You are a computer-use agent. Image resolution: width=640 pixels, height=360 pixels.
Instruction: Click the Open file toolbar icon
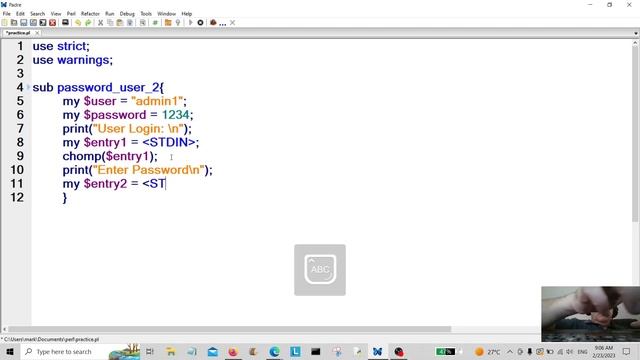pos(14,23)
